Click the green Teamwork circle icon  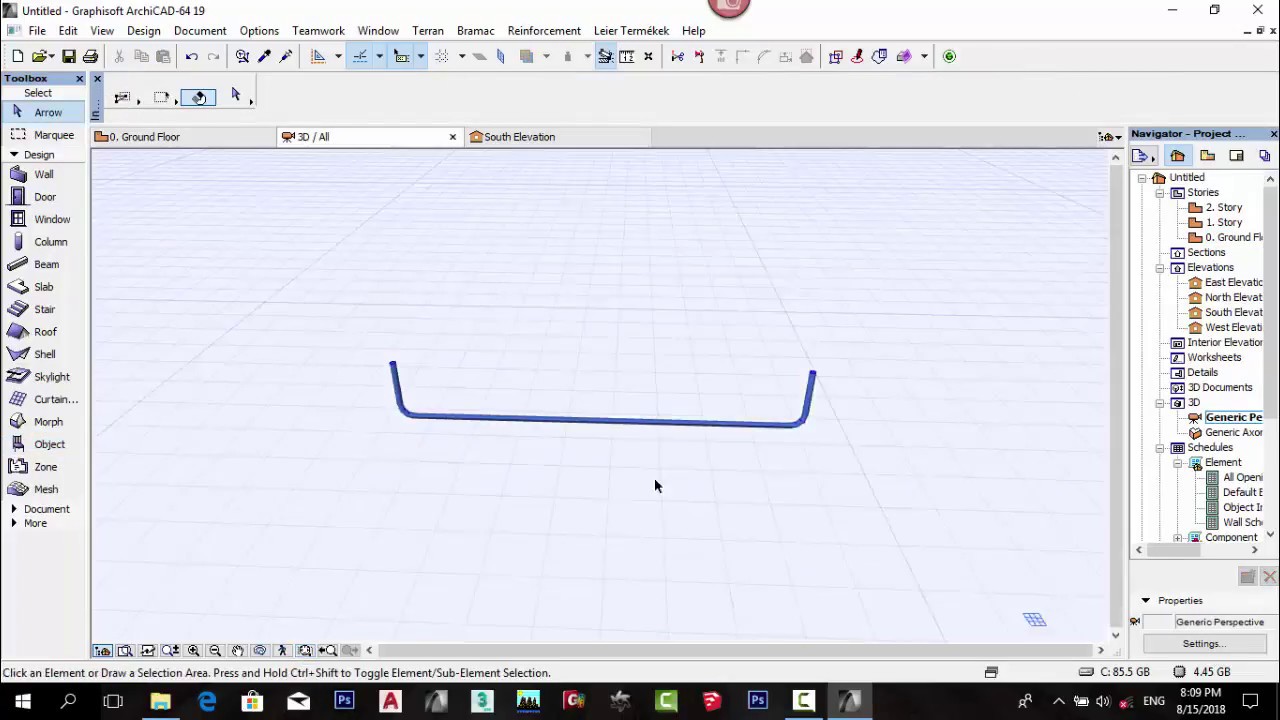click(949, 56)
